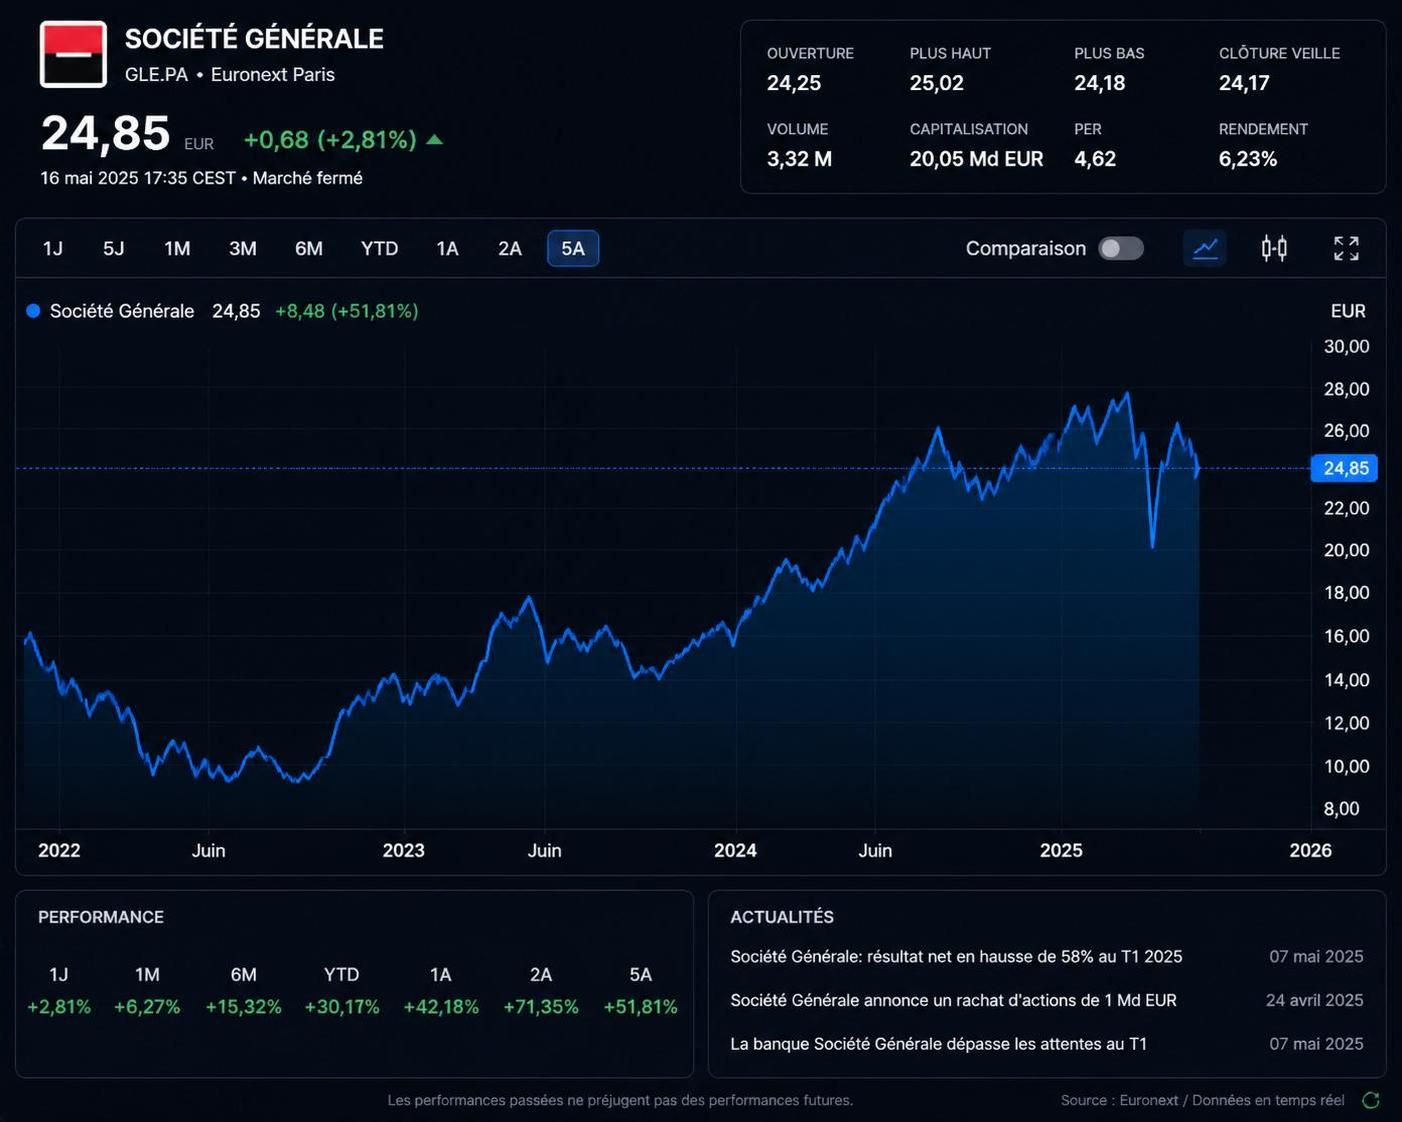The image size is (1402, 1122).
Task: Click the large 24,85 current price
Action: [105, 133]
